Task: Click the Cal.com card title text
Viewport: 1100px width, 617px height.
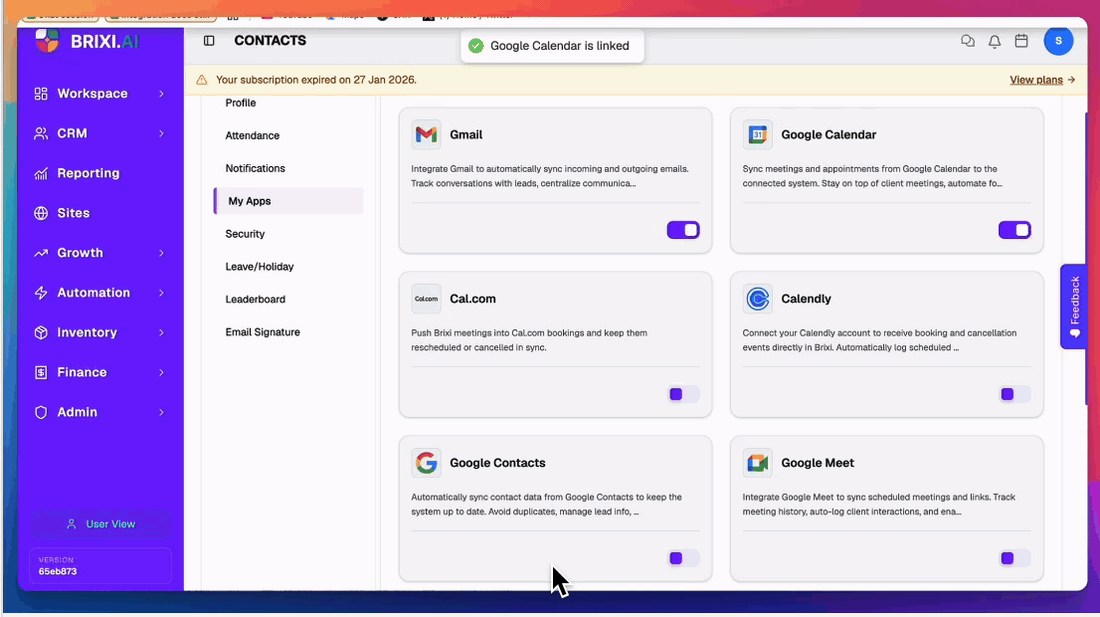Action: [473, 299]
